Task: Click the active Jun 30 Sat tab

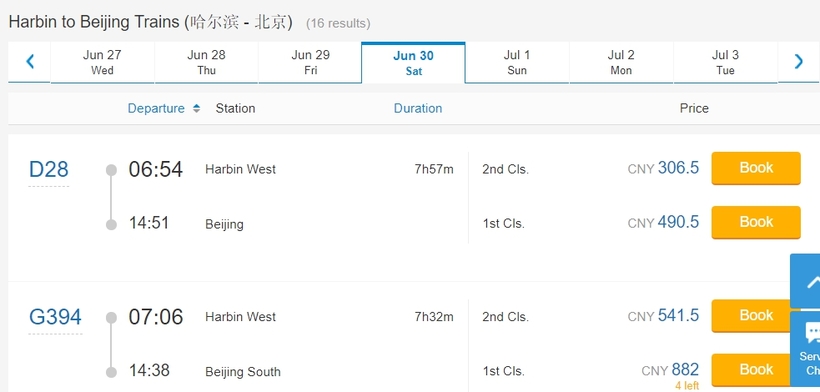Action: [x=413, y=63]
